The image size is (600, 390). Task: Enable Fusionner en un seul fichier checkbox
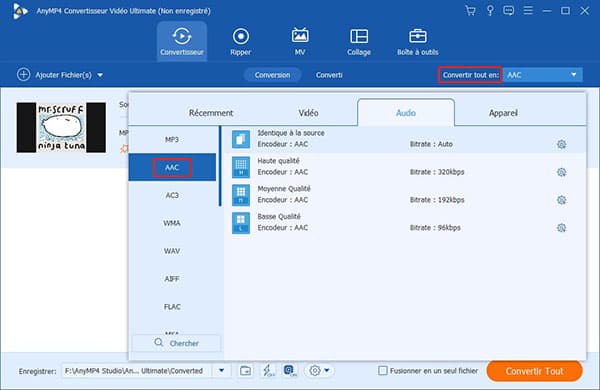point(383,370)
